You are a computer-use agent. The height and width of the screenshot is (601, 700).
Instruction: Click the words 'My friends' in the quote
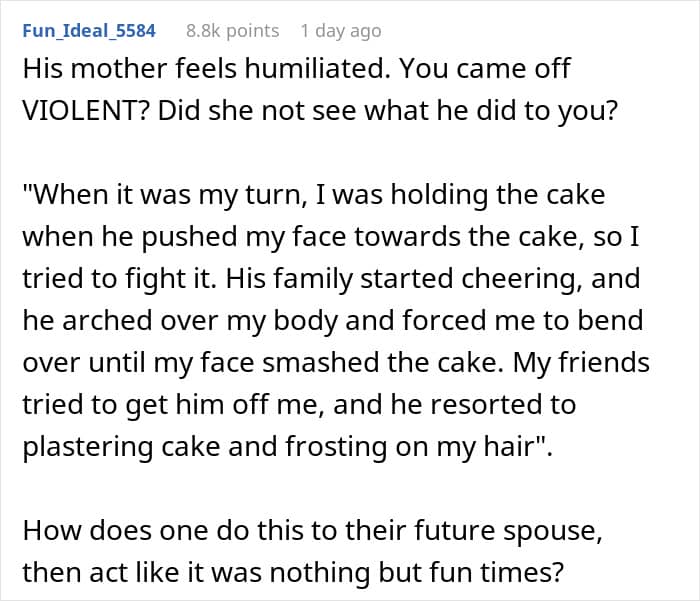click(581, 362)
